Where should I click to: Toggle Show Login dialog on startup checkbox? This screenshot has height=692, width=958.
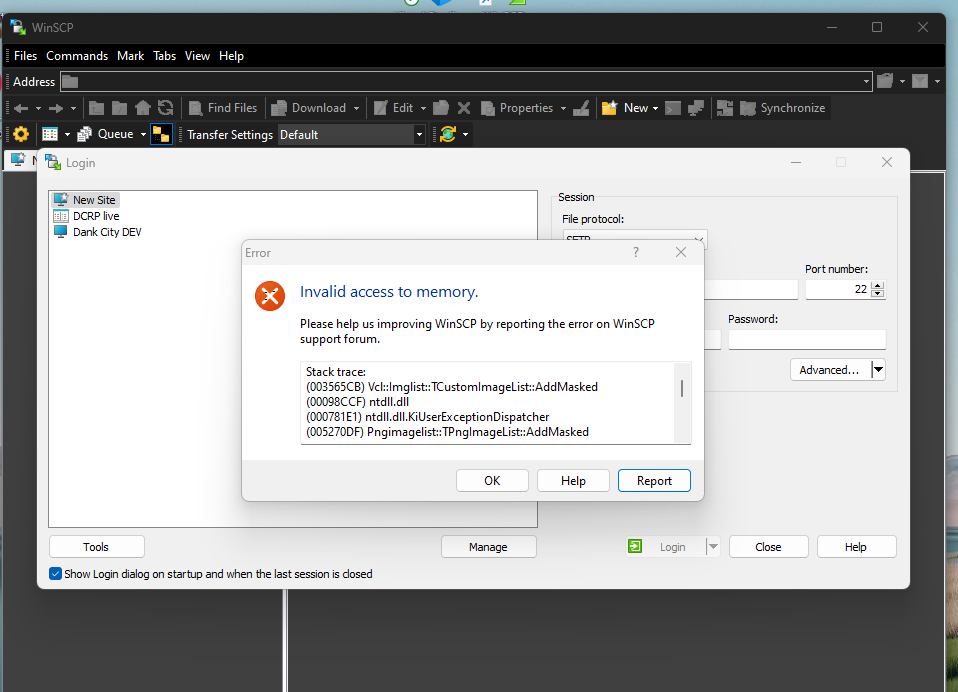pyautogui.click(x=56, y=574)
